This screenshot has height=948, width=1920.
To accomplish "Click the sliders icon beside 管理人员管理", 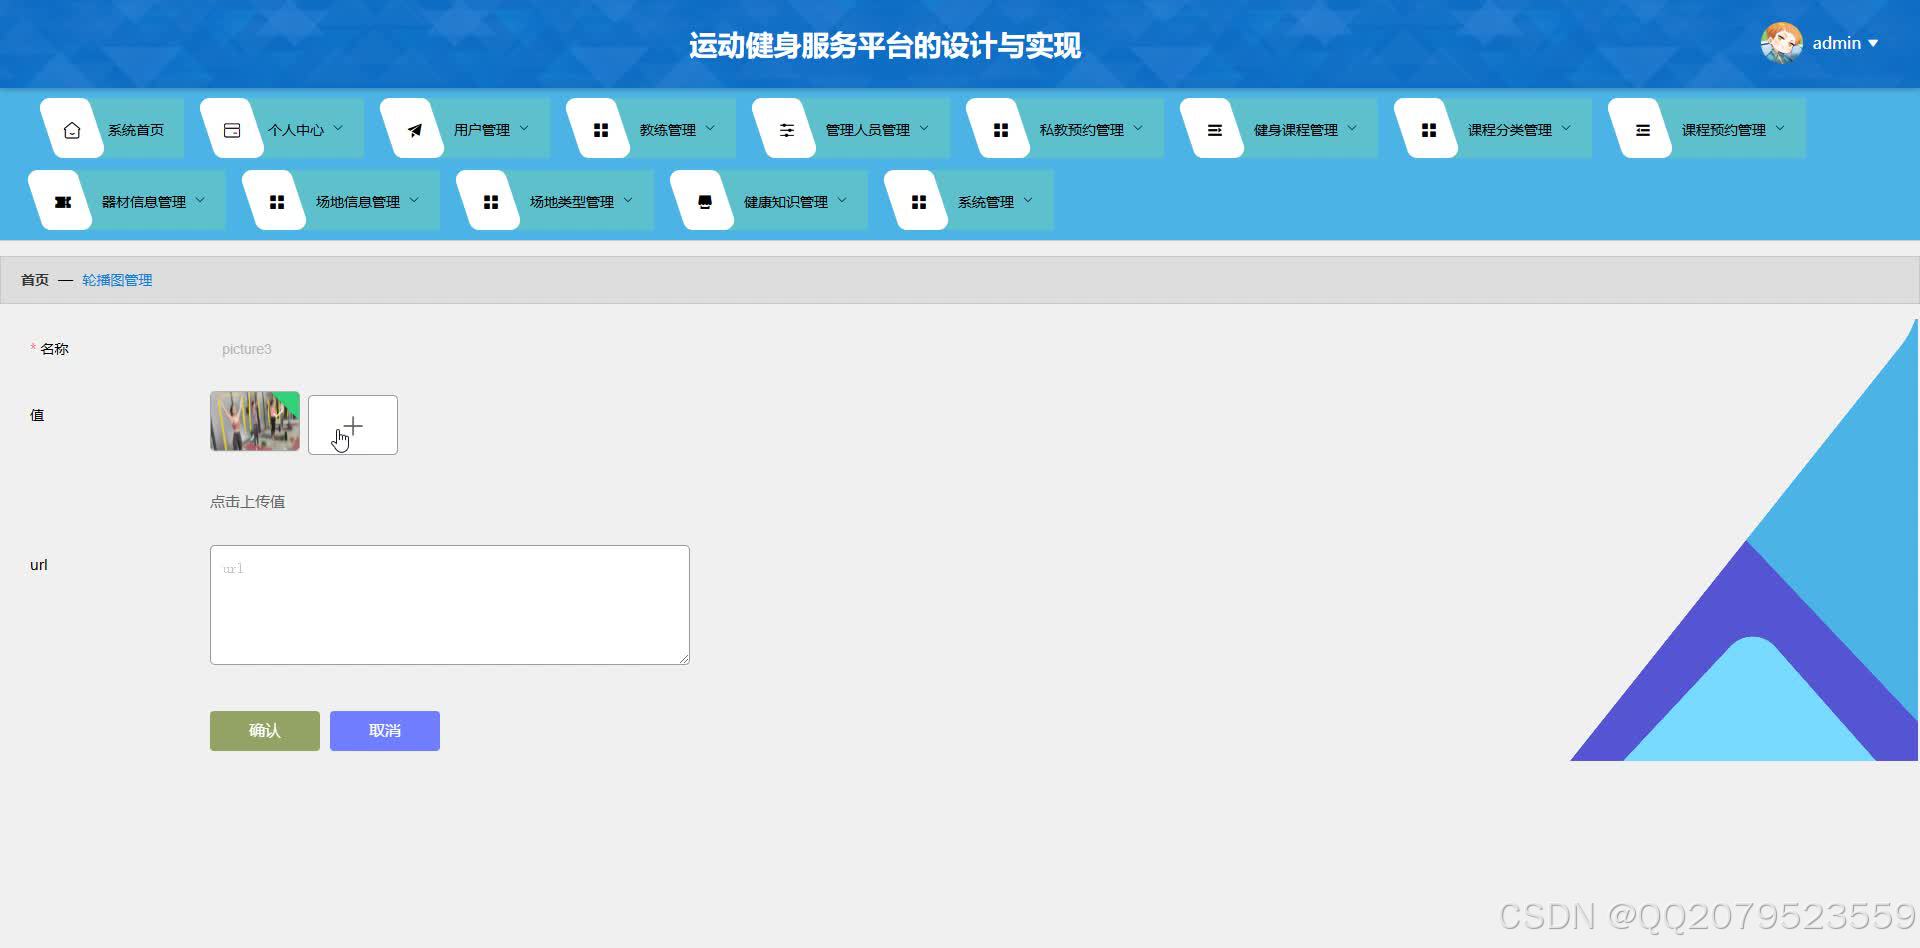I will click(787, 128).
